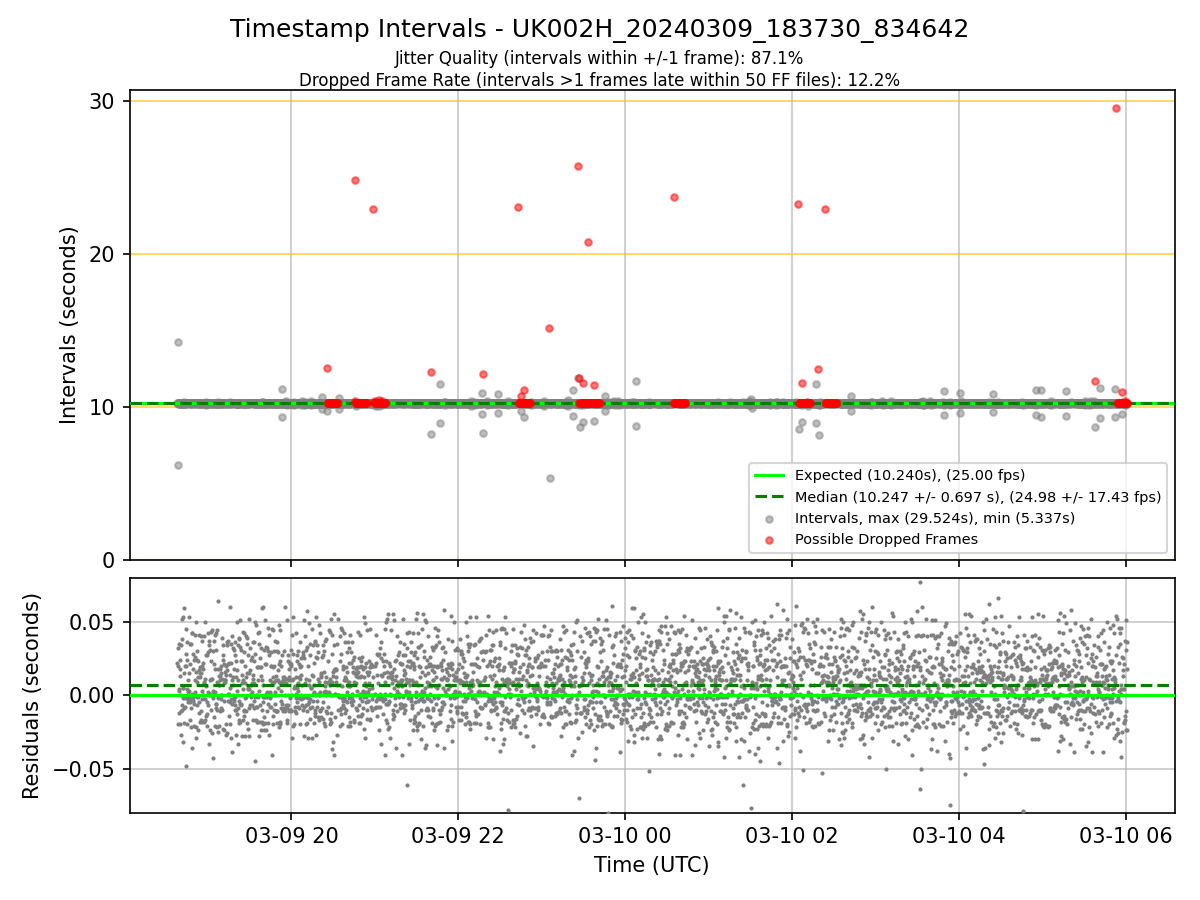Click the red point just above 20-second gridline
Screen dimensions: 1200x900
(588, 242)
